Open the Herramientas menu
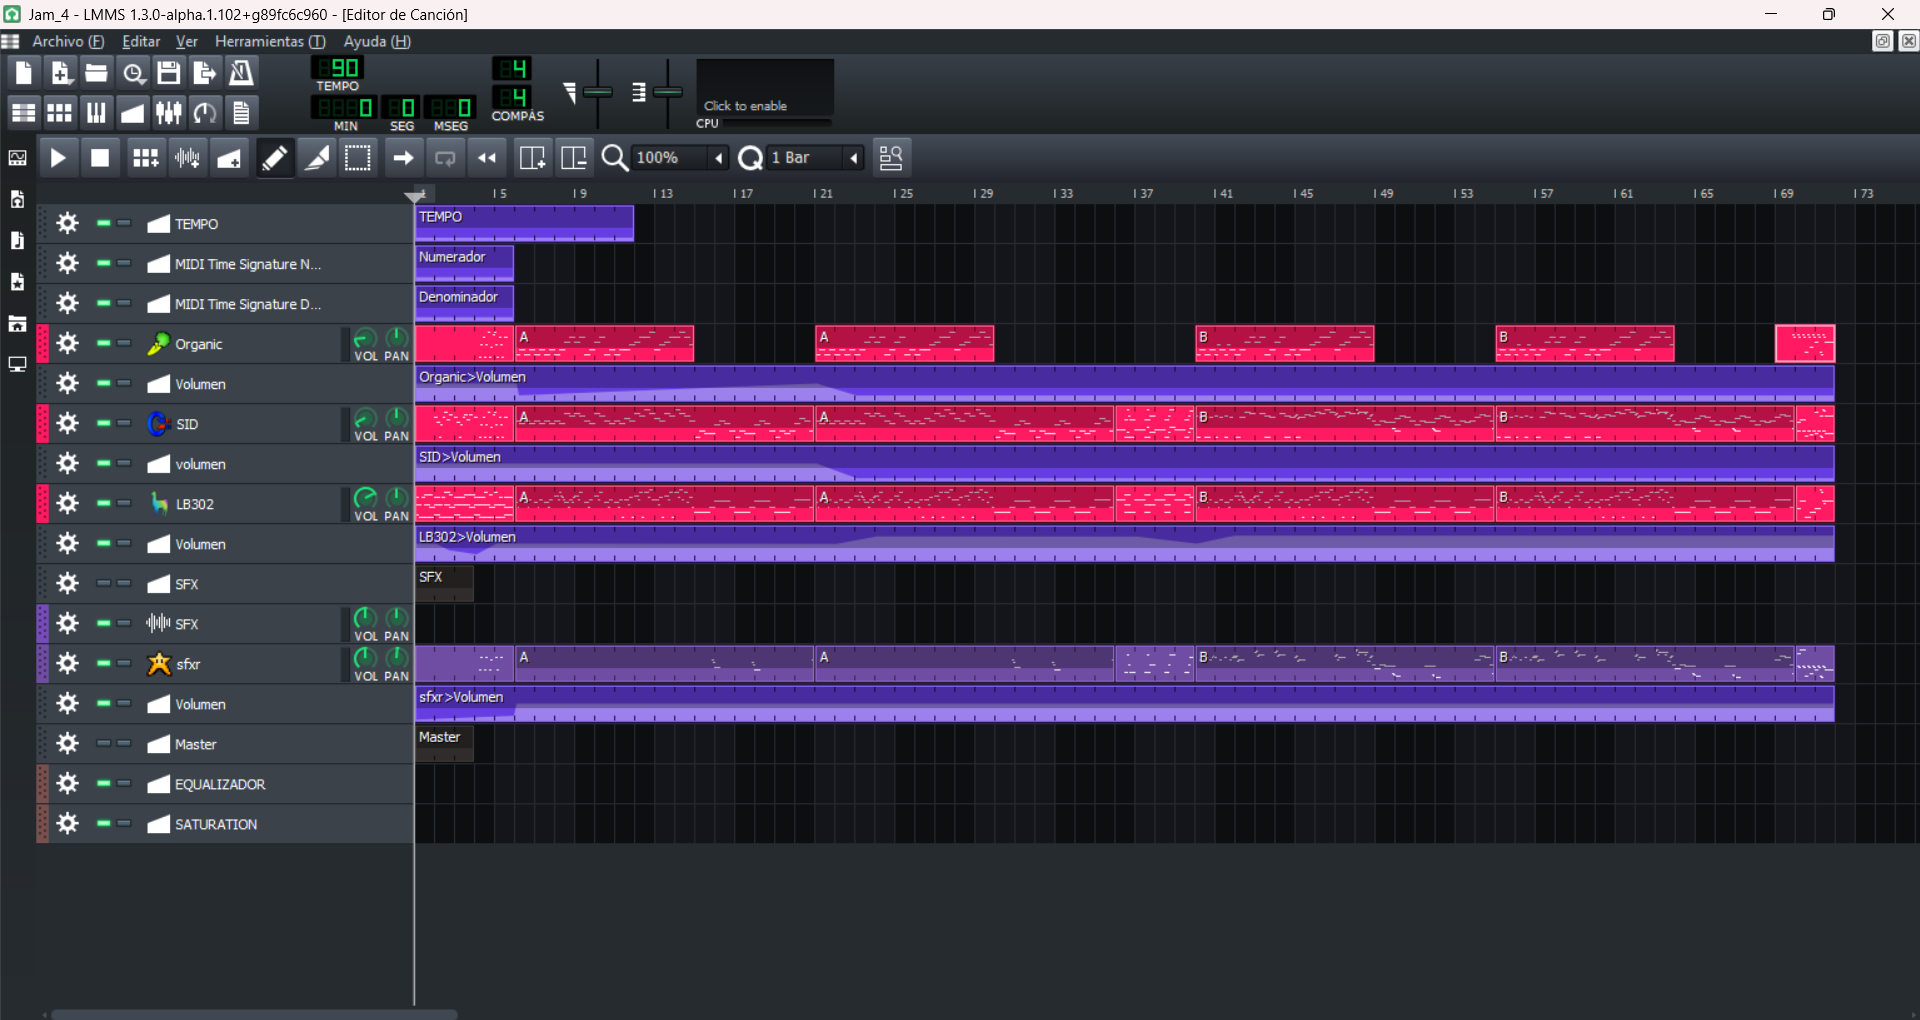 pyautogui.click(x=270, y=41)
